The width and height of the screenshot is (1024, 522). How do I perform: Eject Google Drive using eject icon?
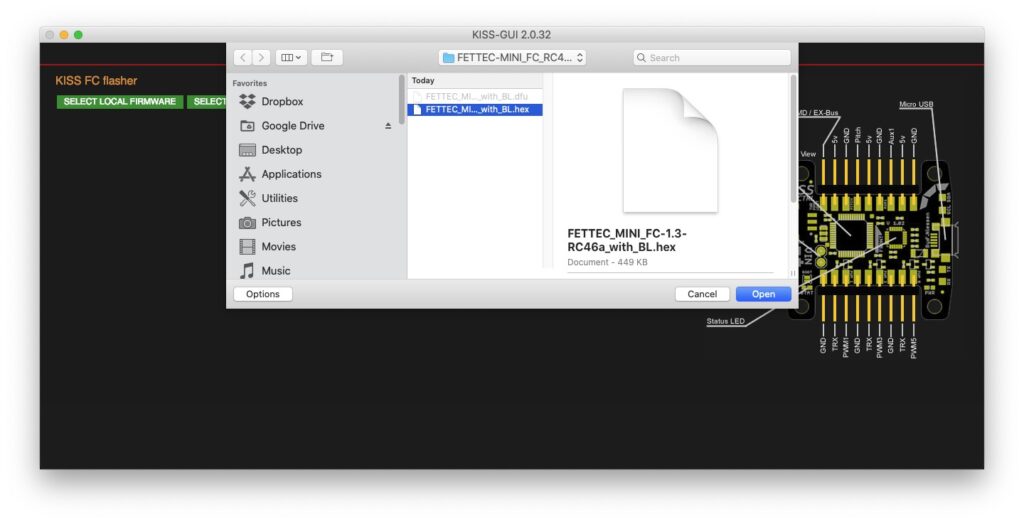point(388,126)
